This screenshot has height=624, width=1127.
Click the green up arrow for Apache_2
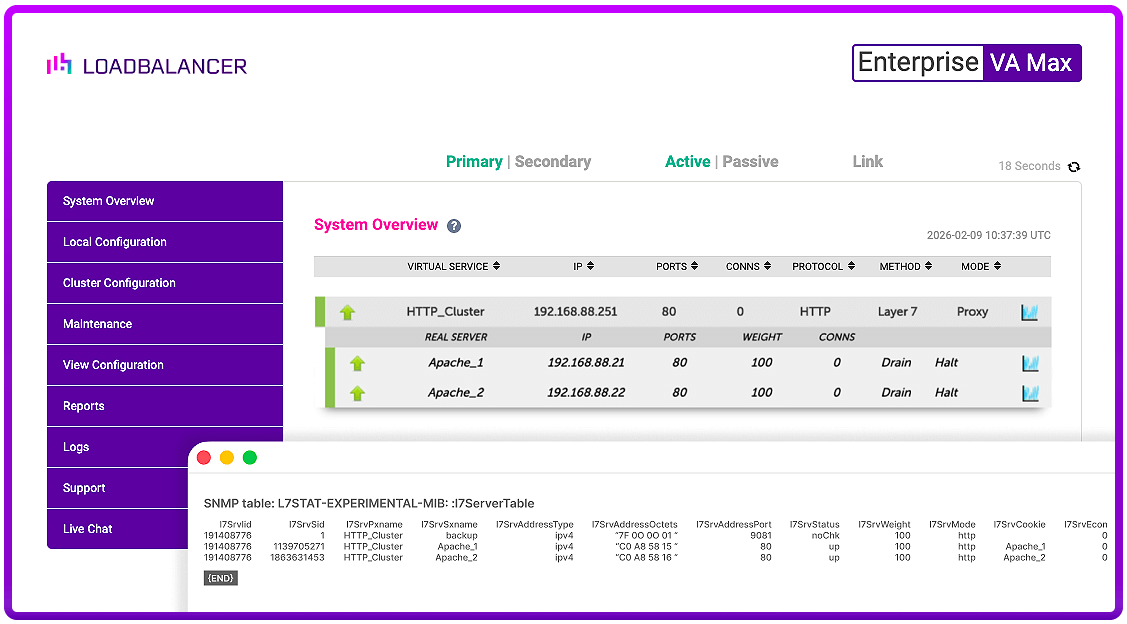(x=357, y=393)
